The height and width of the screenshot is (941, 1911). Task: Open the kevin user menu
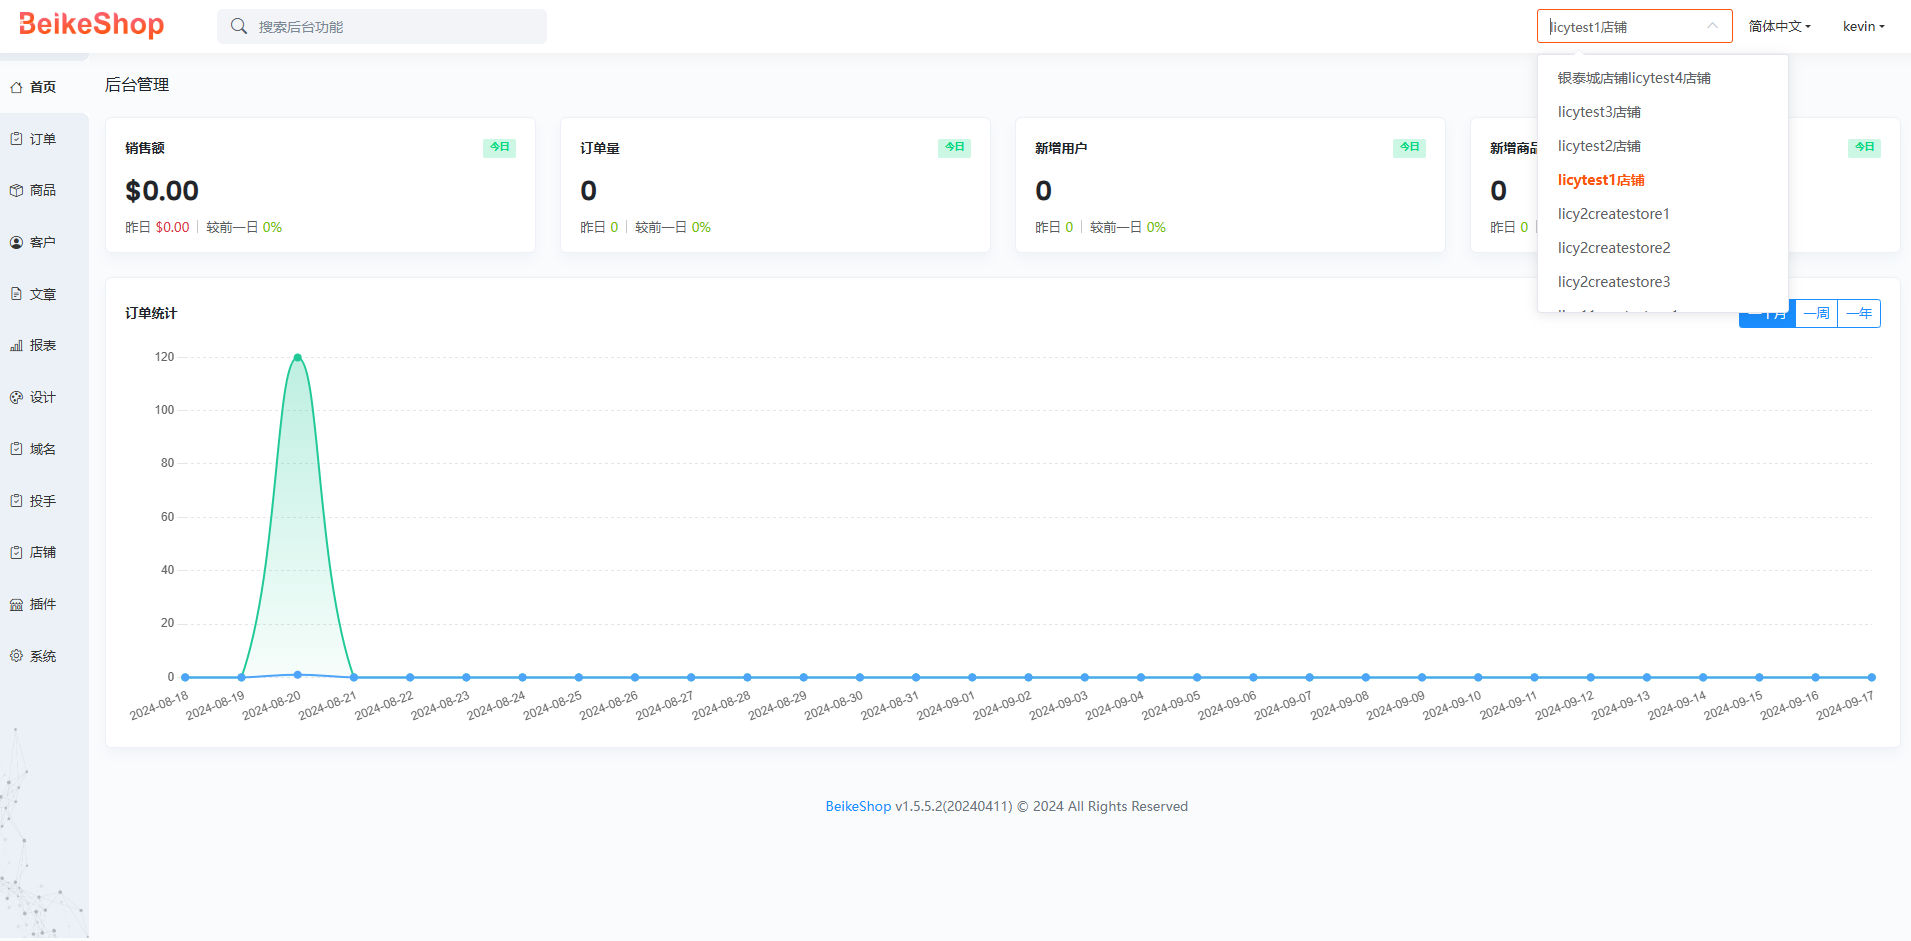point(1863,26)
